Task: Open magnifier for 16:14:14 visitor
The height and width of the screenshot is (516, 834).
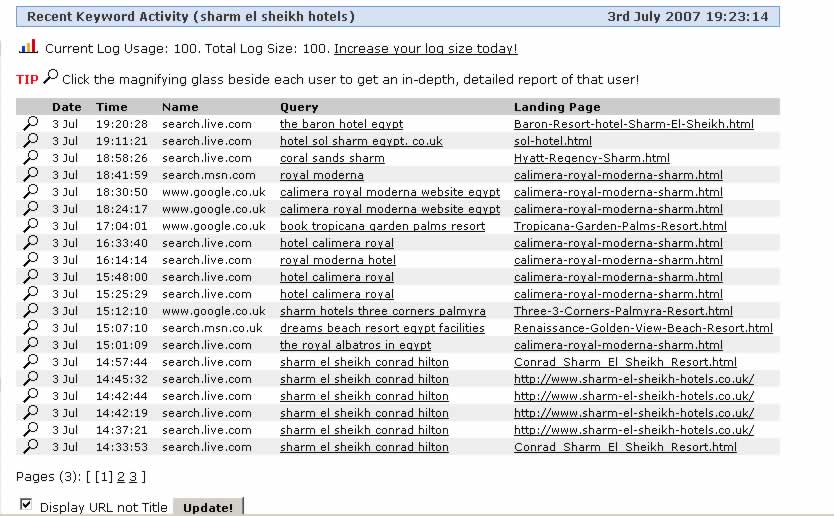Action: (31, 260)
